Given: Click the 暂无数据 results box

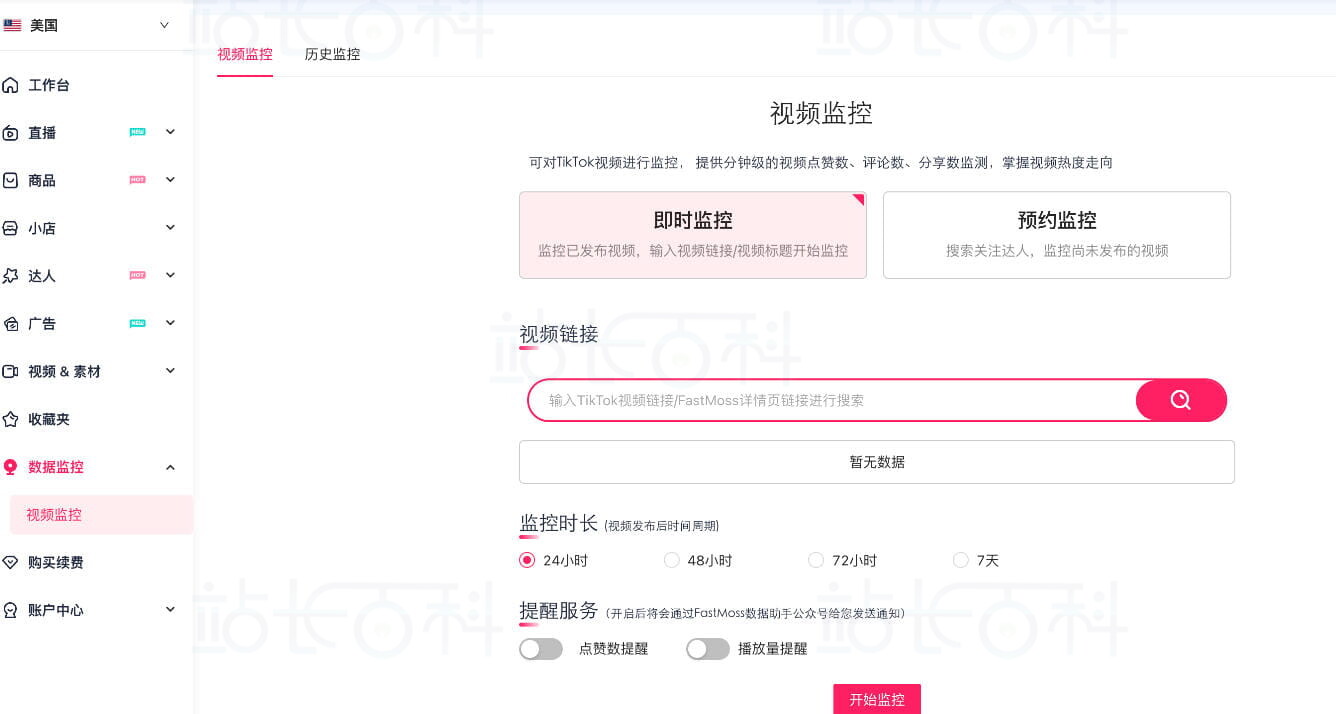Looking at the screenshot, I should coord(877,462).
